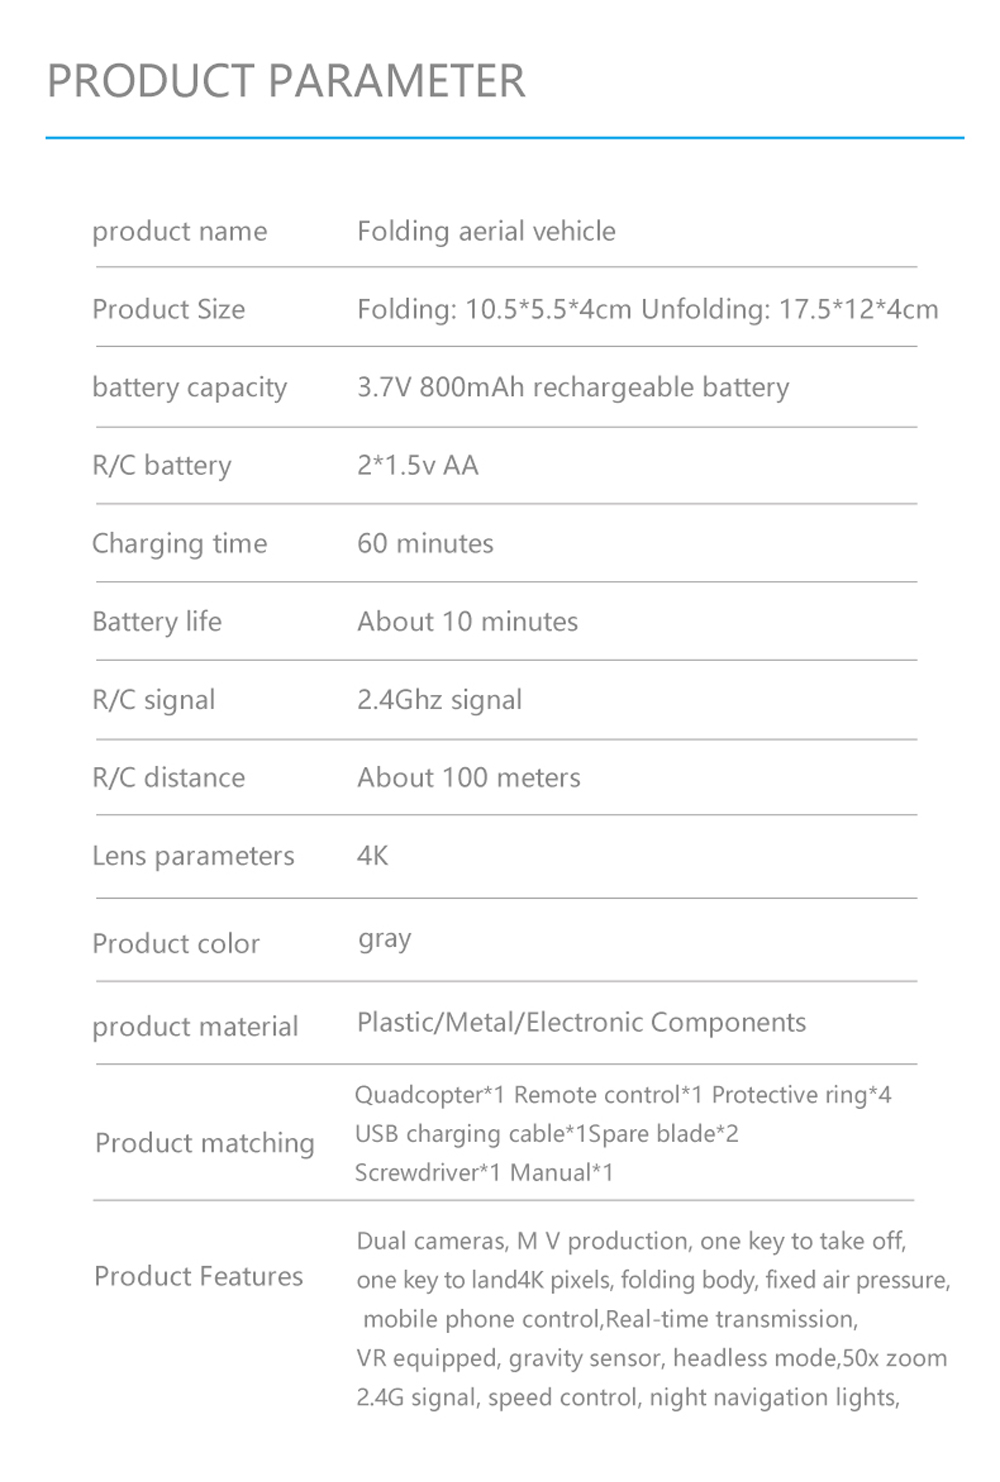This screenshot has height=1482, width=1000.
Task: Click the '2*1.5v AA' value
Action: coord(418,466)
